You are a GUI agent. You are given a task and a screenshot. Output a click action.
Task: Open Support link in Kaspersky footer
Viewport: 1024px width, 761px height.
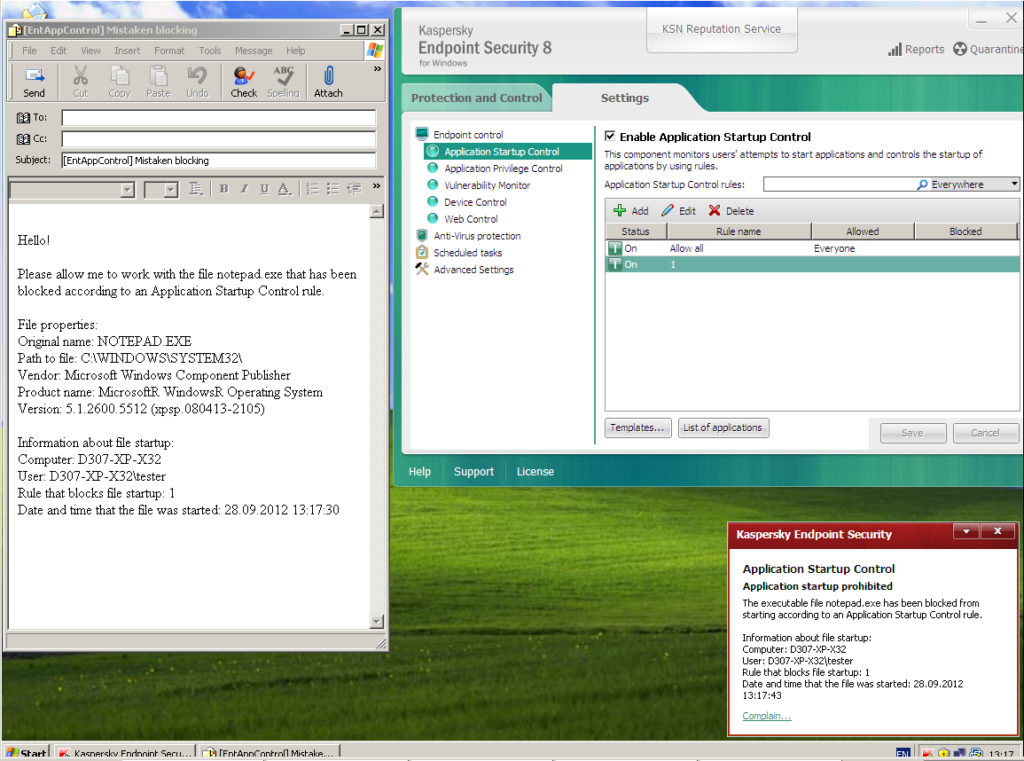[x=473, y=472]
